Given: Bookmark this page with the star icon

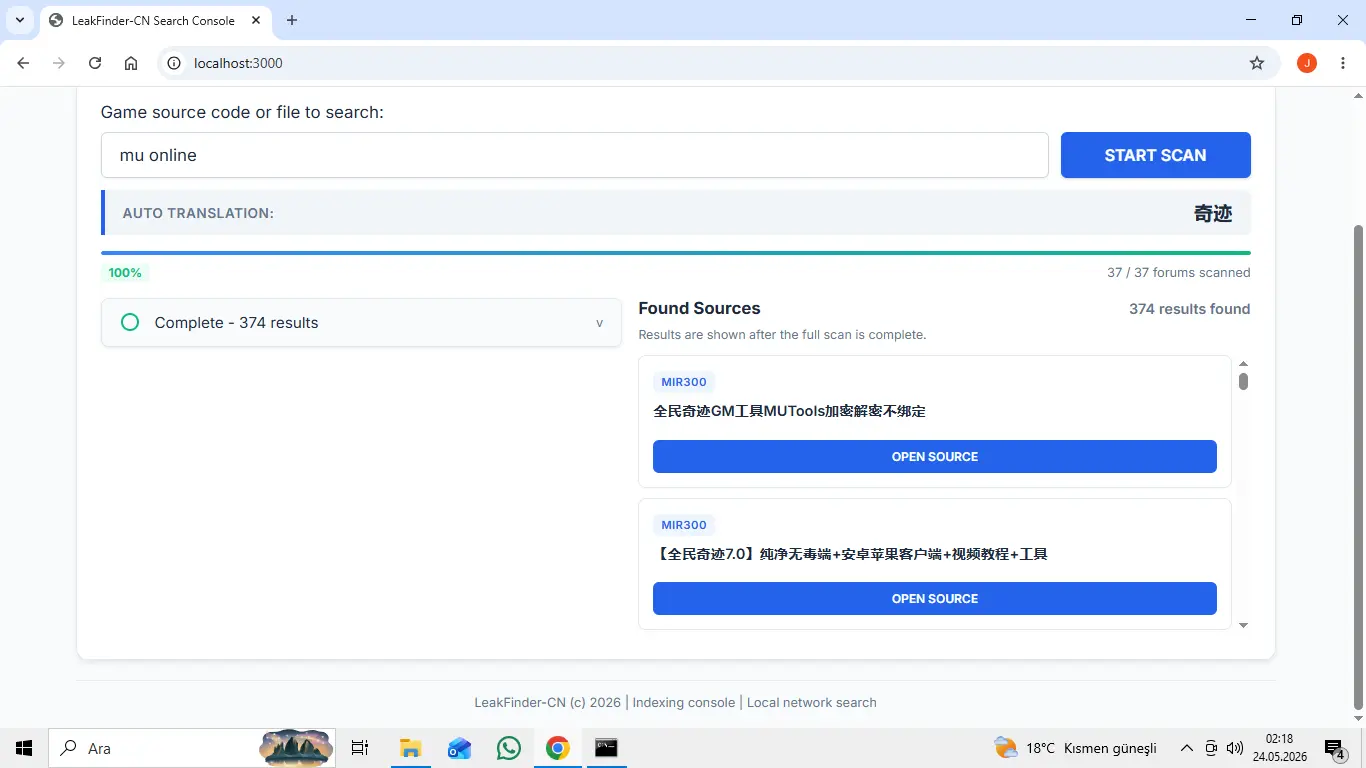Looking at the screenshot, I should point(1257,63).
